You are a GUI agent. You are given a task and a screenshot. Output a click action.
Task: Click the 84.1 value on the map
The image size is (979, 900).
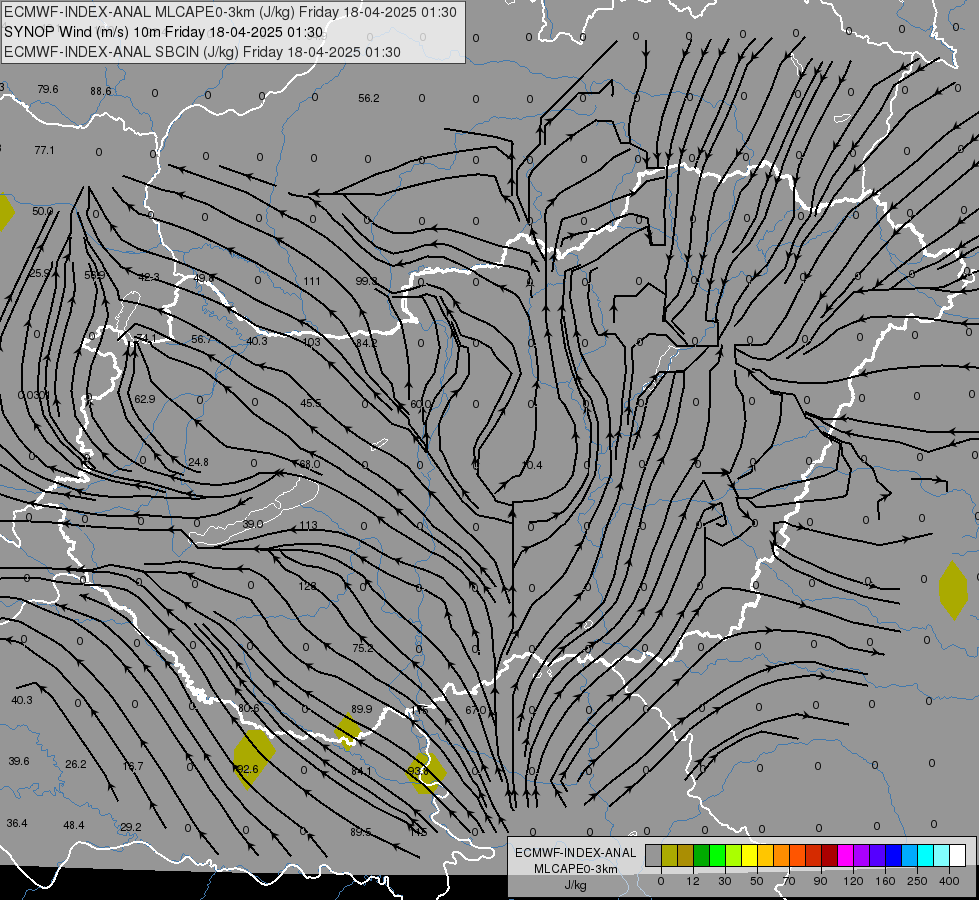[361, 771]
